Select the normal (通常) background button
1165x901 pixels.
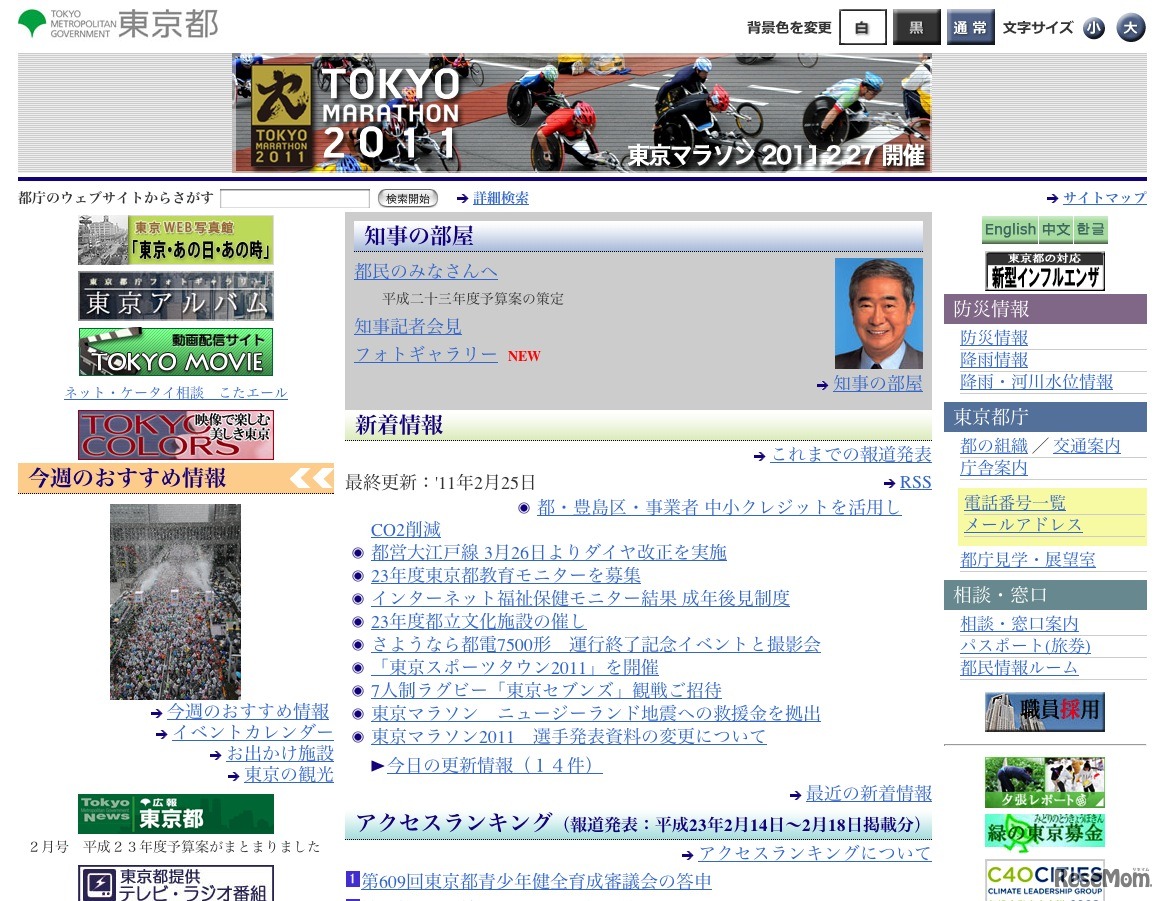click(970, 27)
